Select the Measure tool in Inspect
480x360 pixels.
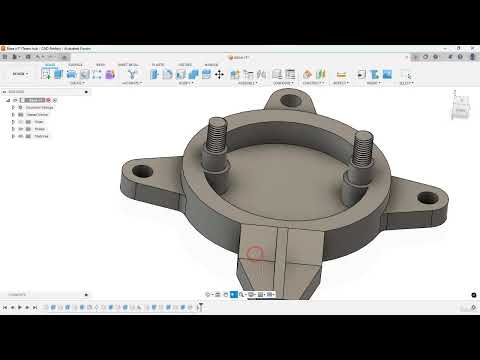[341, 74]
